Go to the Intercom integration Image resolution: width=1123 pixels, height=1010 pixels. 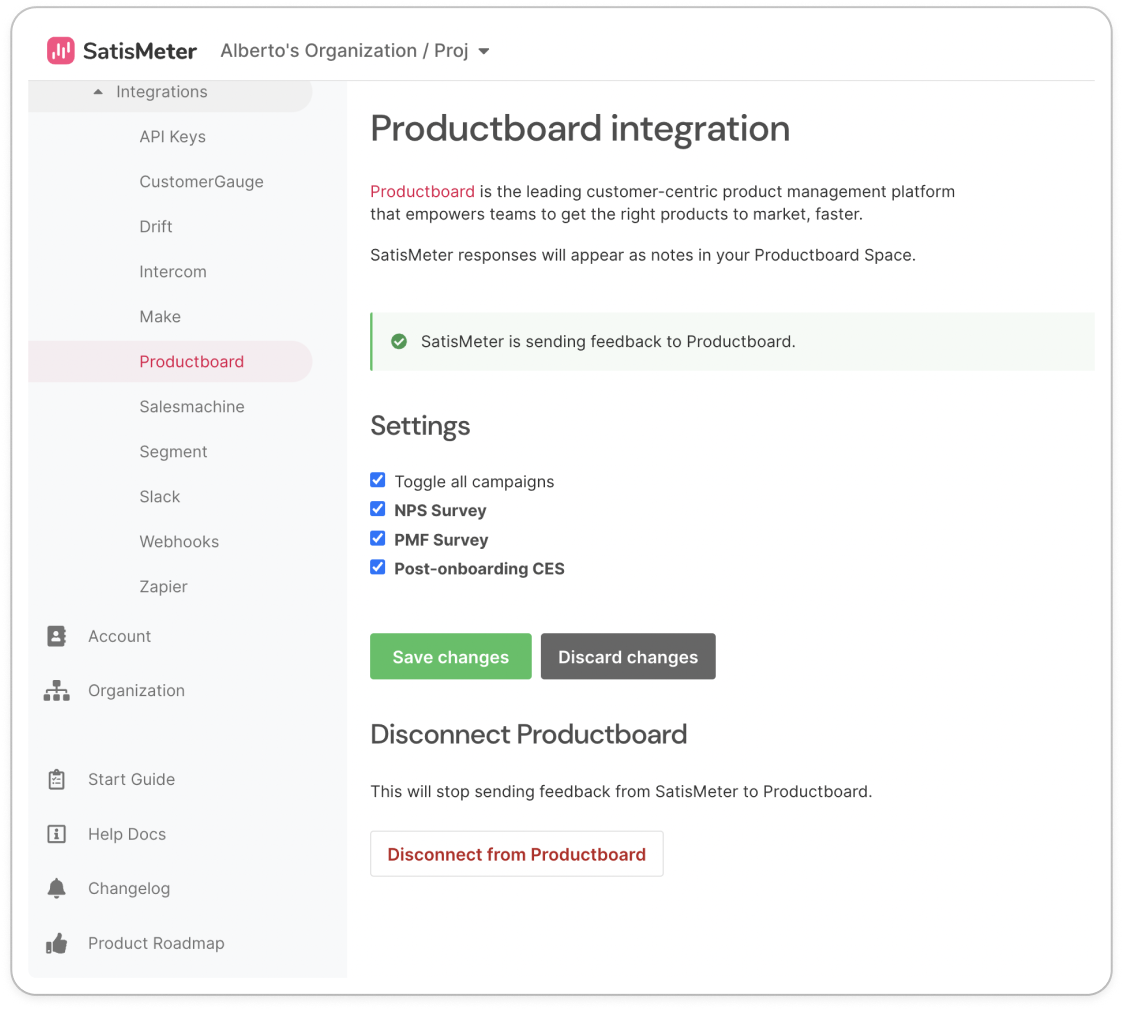pos(173,271)
